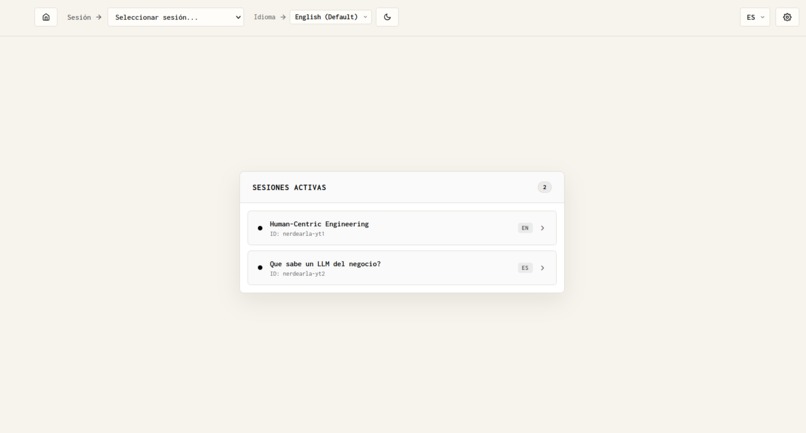The height and width of the screenshot is (433, 806).
Task: Click the 'Sesión' label in the top bar
Action: (x=79, y=17)
